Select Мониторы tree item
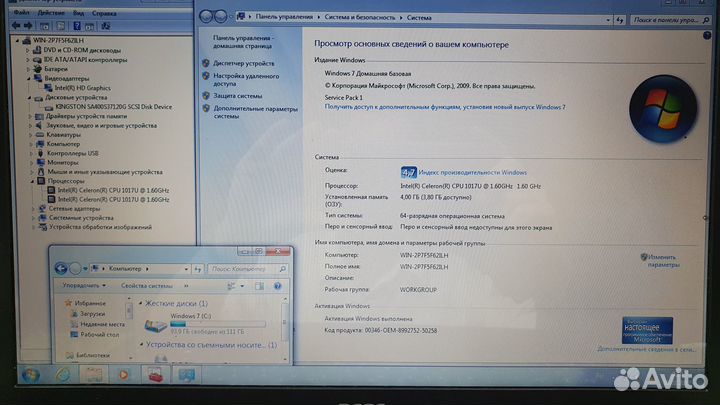720x405 pixels. coord(62,162)
